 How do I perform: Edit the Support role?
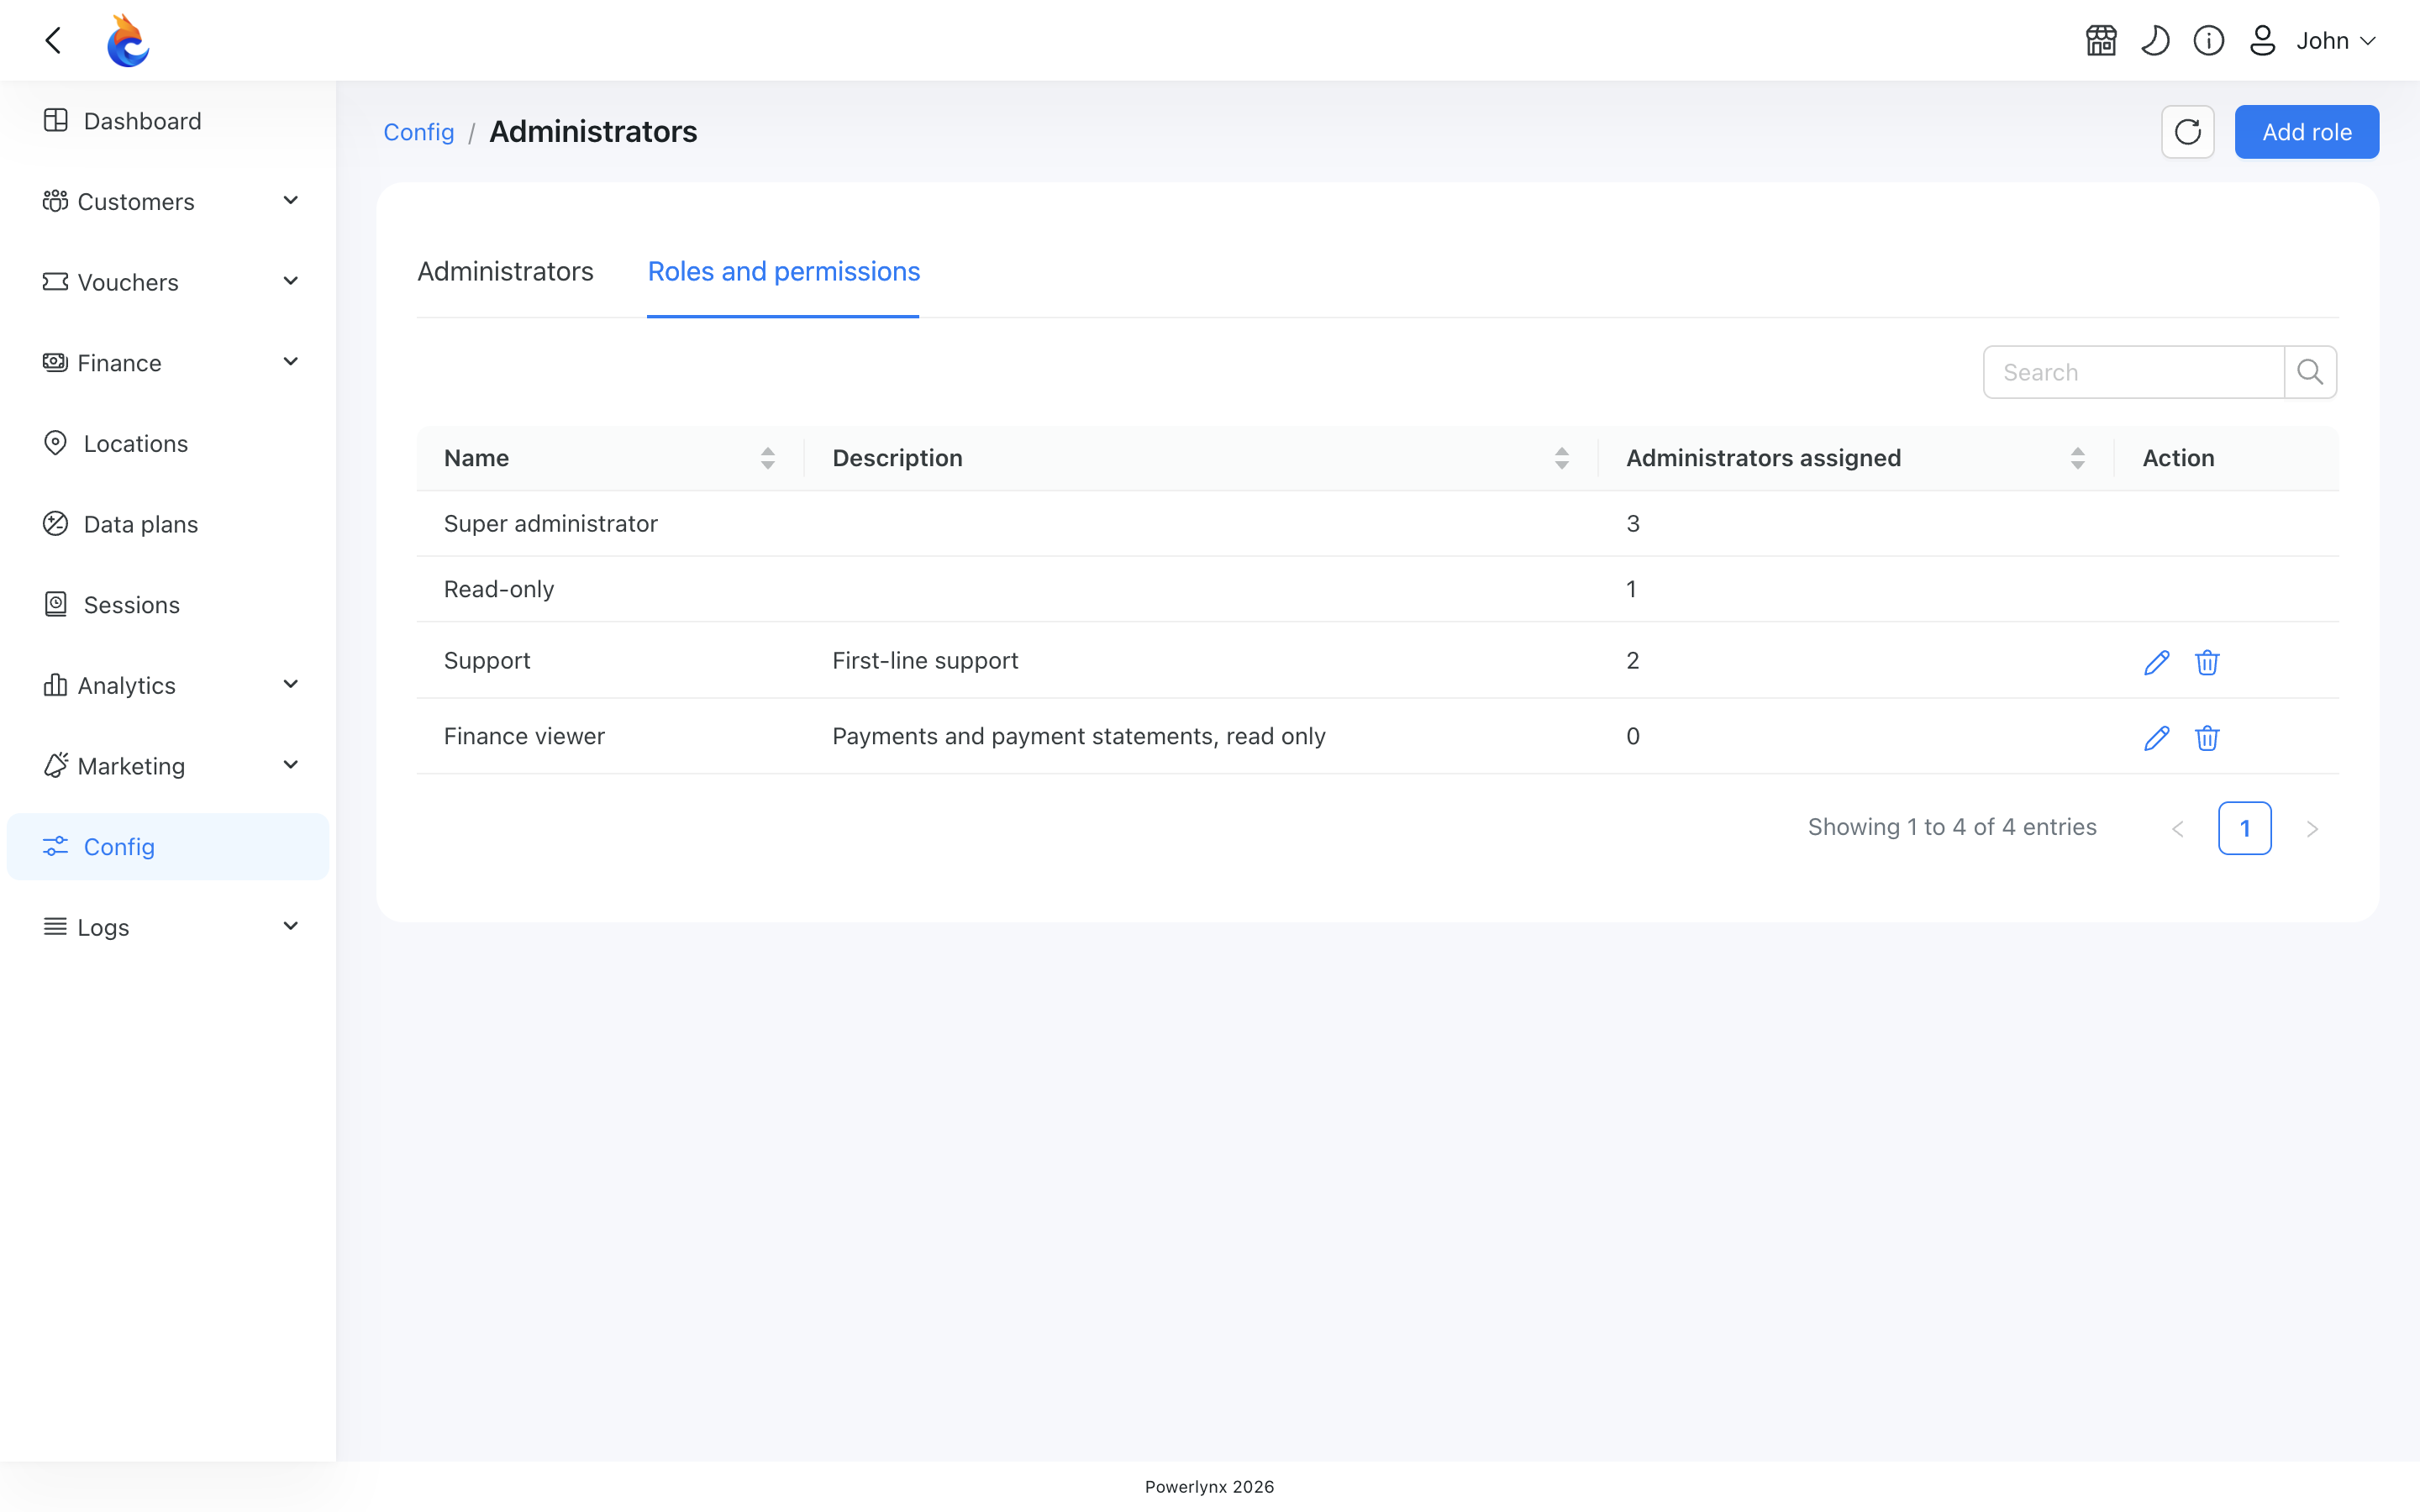2157,662
